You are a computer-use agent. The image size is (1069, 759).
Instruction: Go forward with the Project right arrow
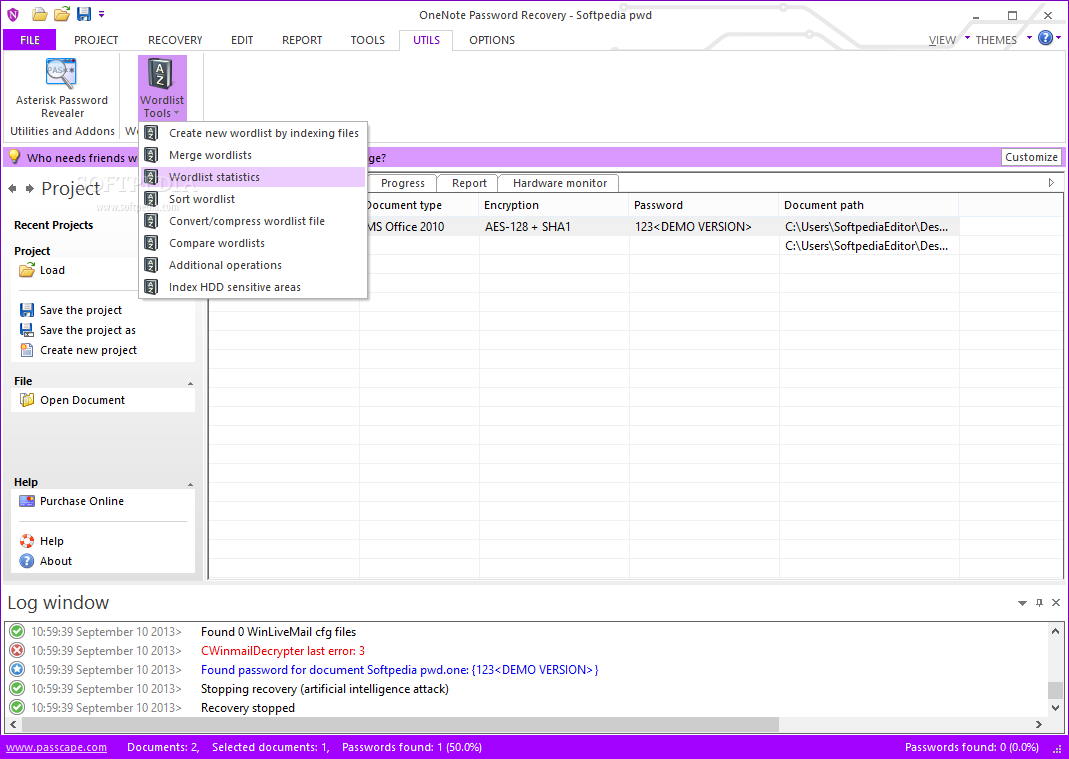pyautogui.click(x=29, y=188)
